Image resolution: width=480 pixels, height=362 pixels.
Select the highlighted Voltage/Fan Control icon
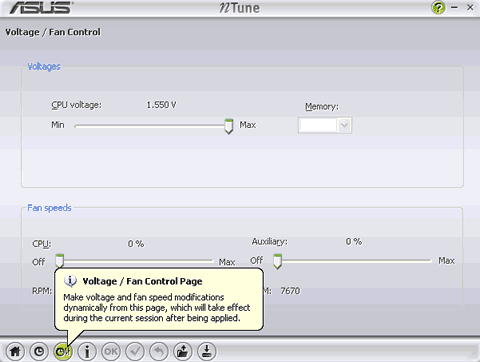click(63, 351)
